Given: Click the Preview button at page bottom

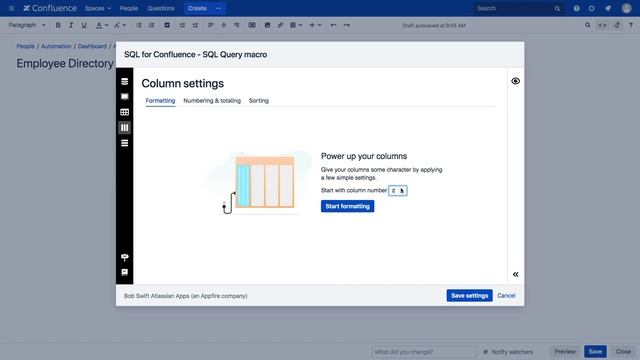Looking at the screenshot, I should (565, 351).
